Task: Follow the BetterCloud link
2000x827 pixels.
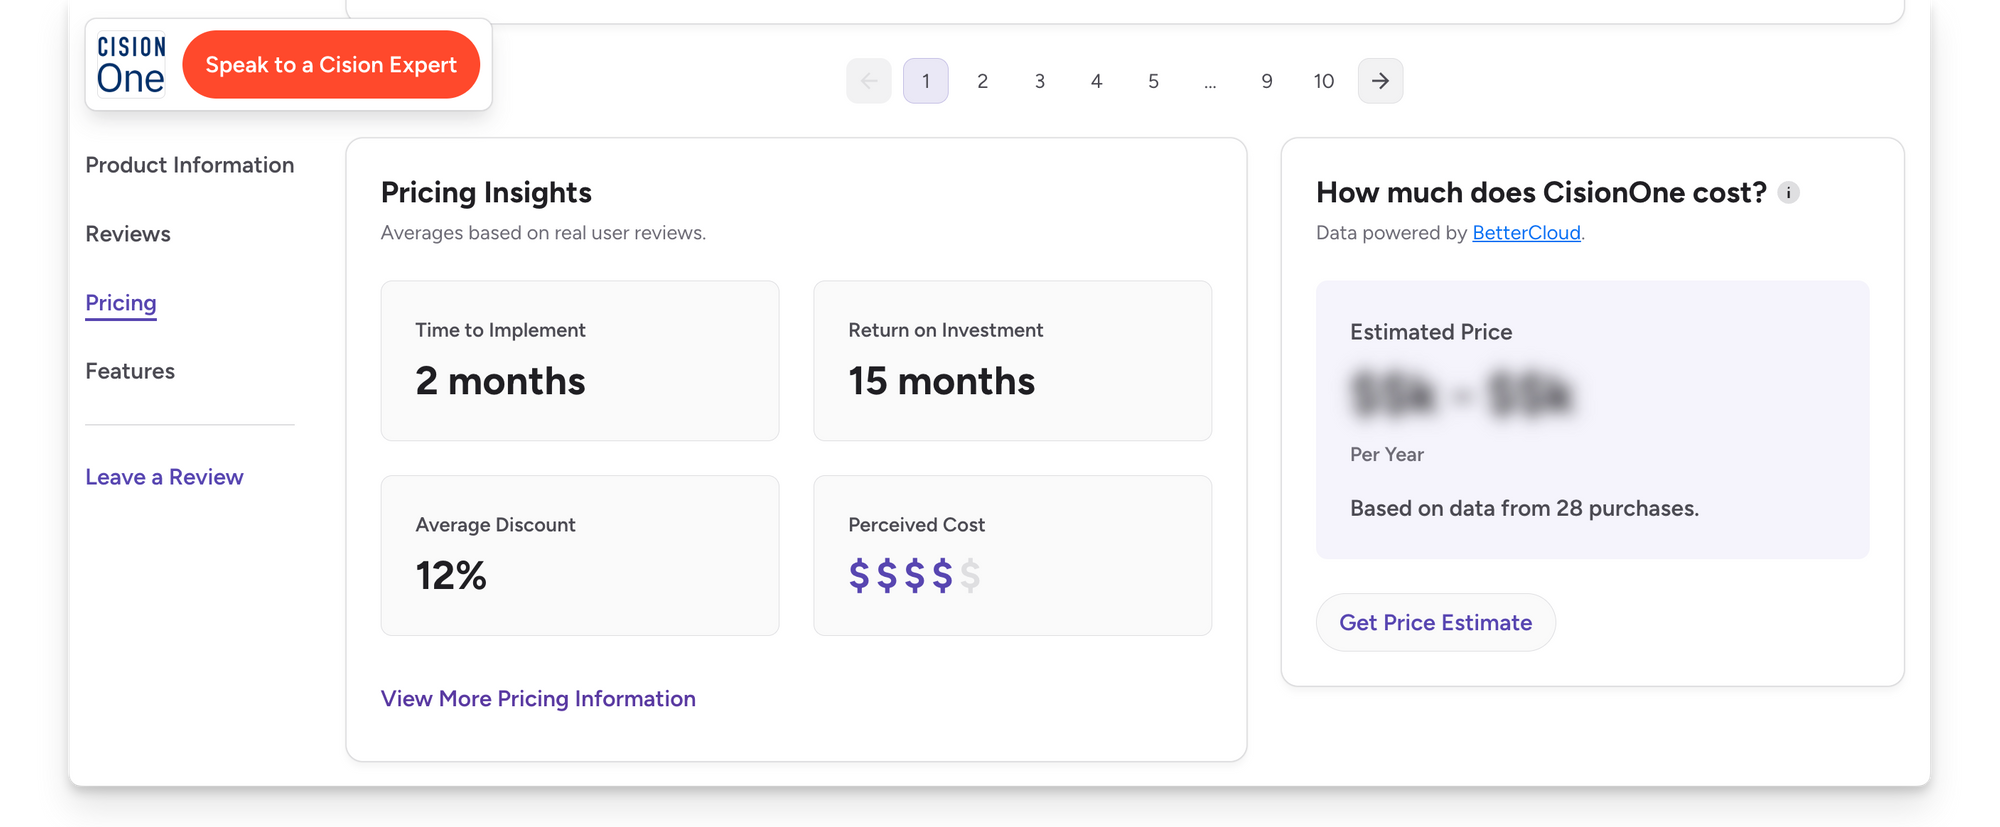Action: (x=1526, y=233)
